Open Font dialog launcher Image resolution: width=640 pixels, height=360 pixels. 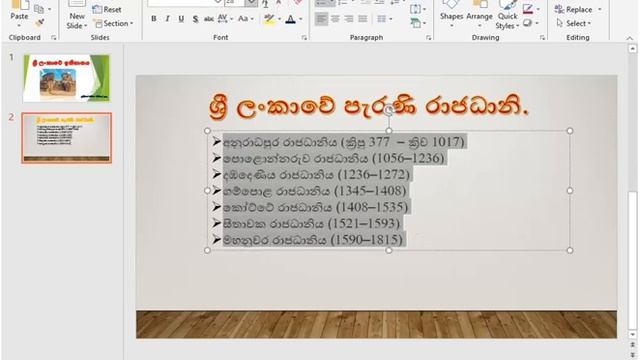click(304, 38)
